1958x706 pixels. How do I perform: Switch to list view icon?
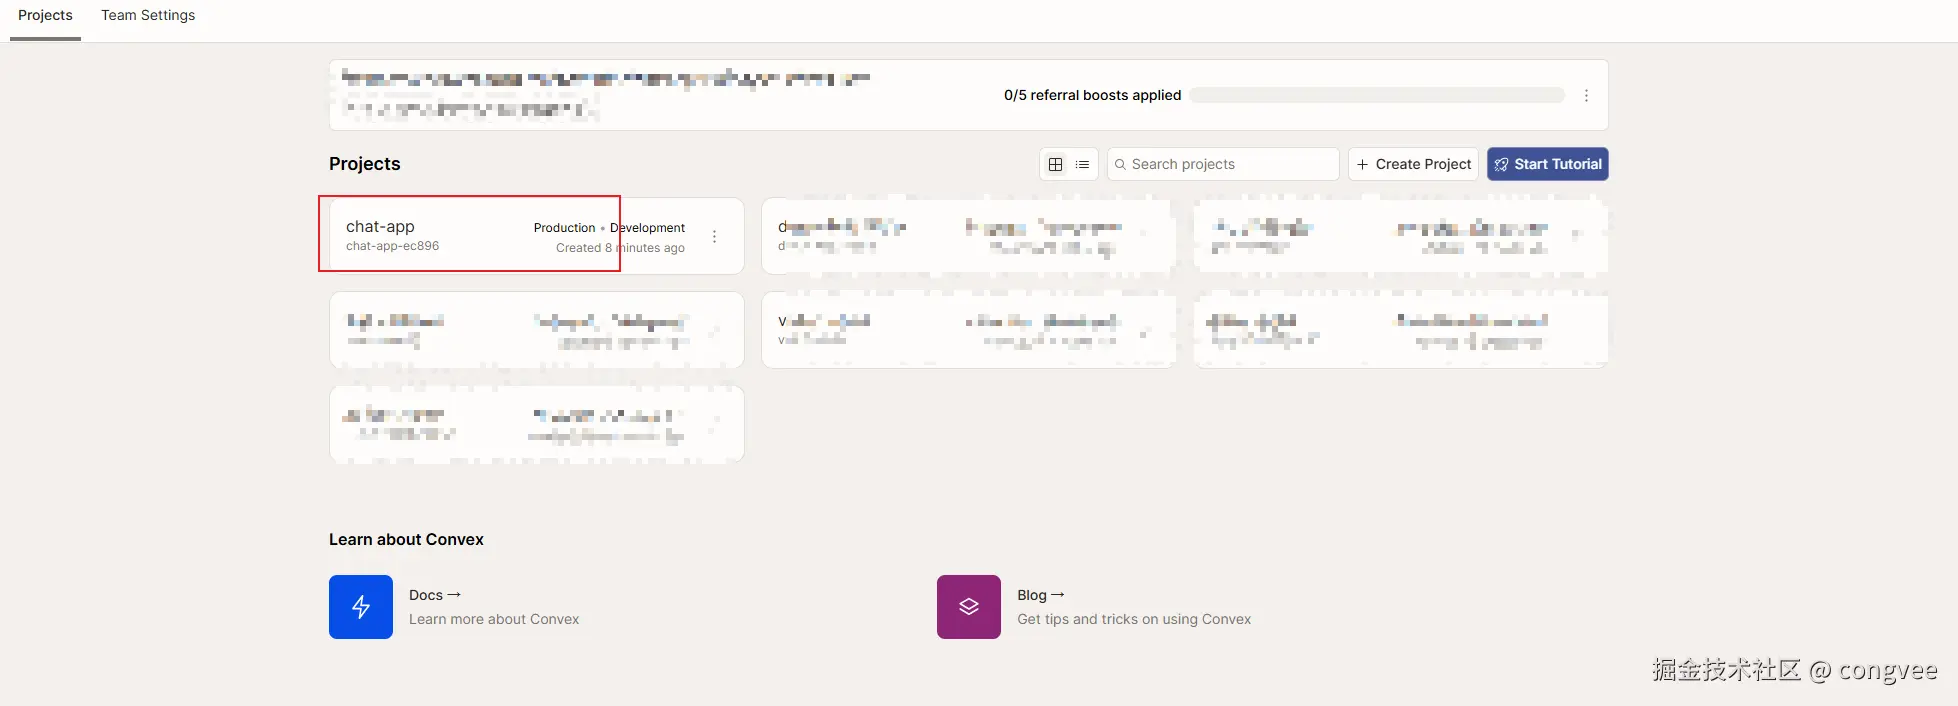click(x=1082, y=164)
